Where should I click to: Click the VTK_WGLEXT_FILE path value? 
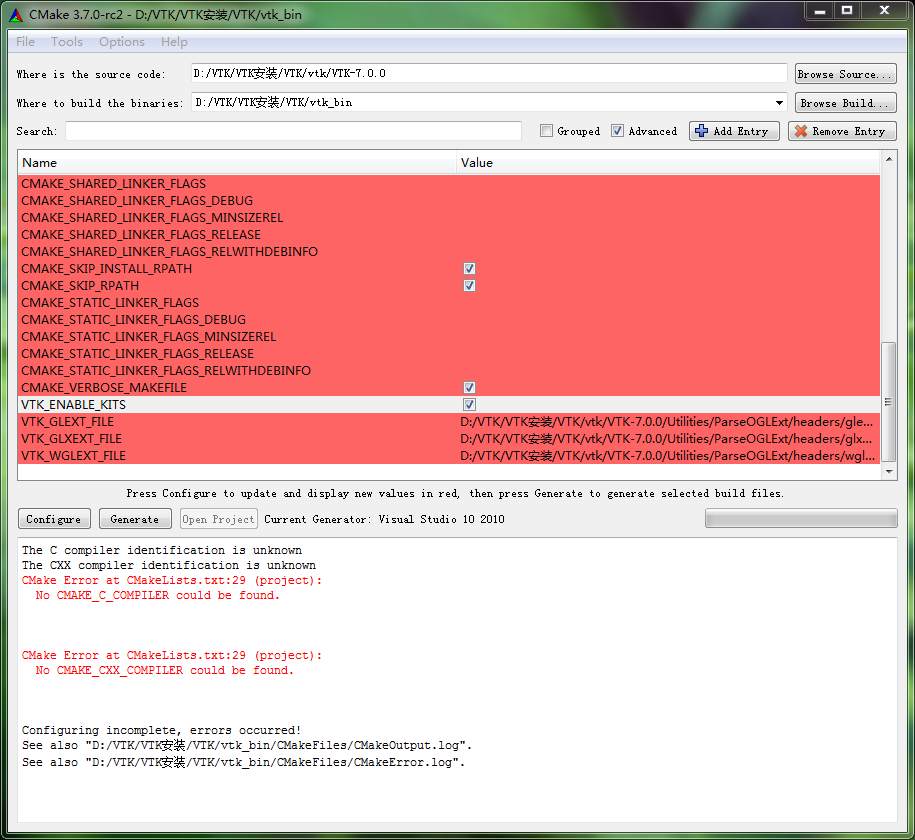[x=667, y=455]
